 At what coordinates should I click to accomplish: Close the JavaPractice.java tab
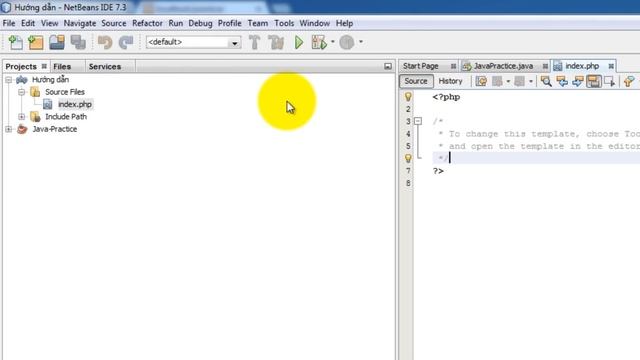tap(545, 66)
